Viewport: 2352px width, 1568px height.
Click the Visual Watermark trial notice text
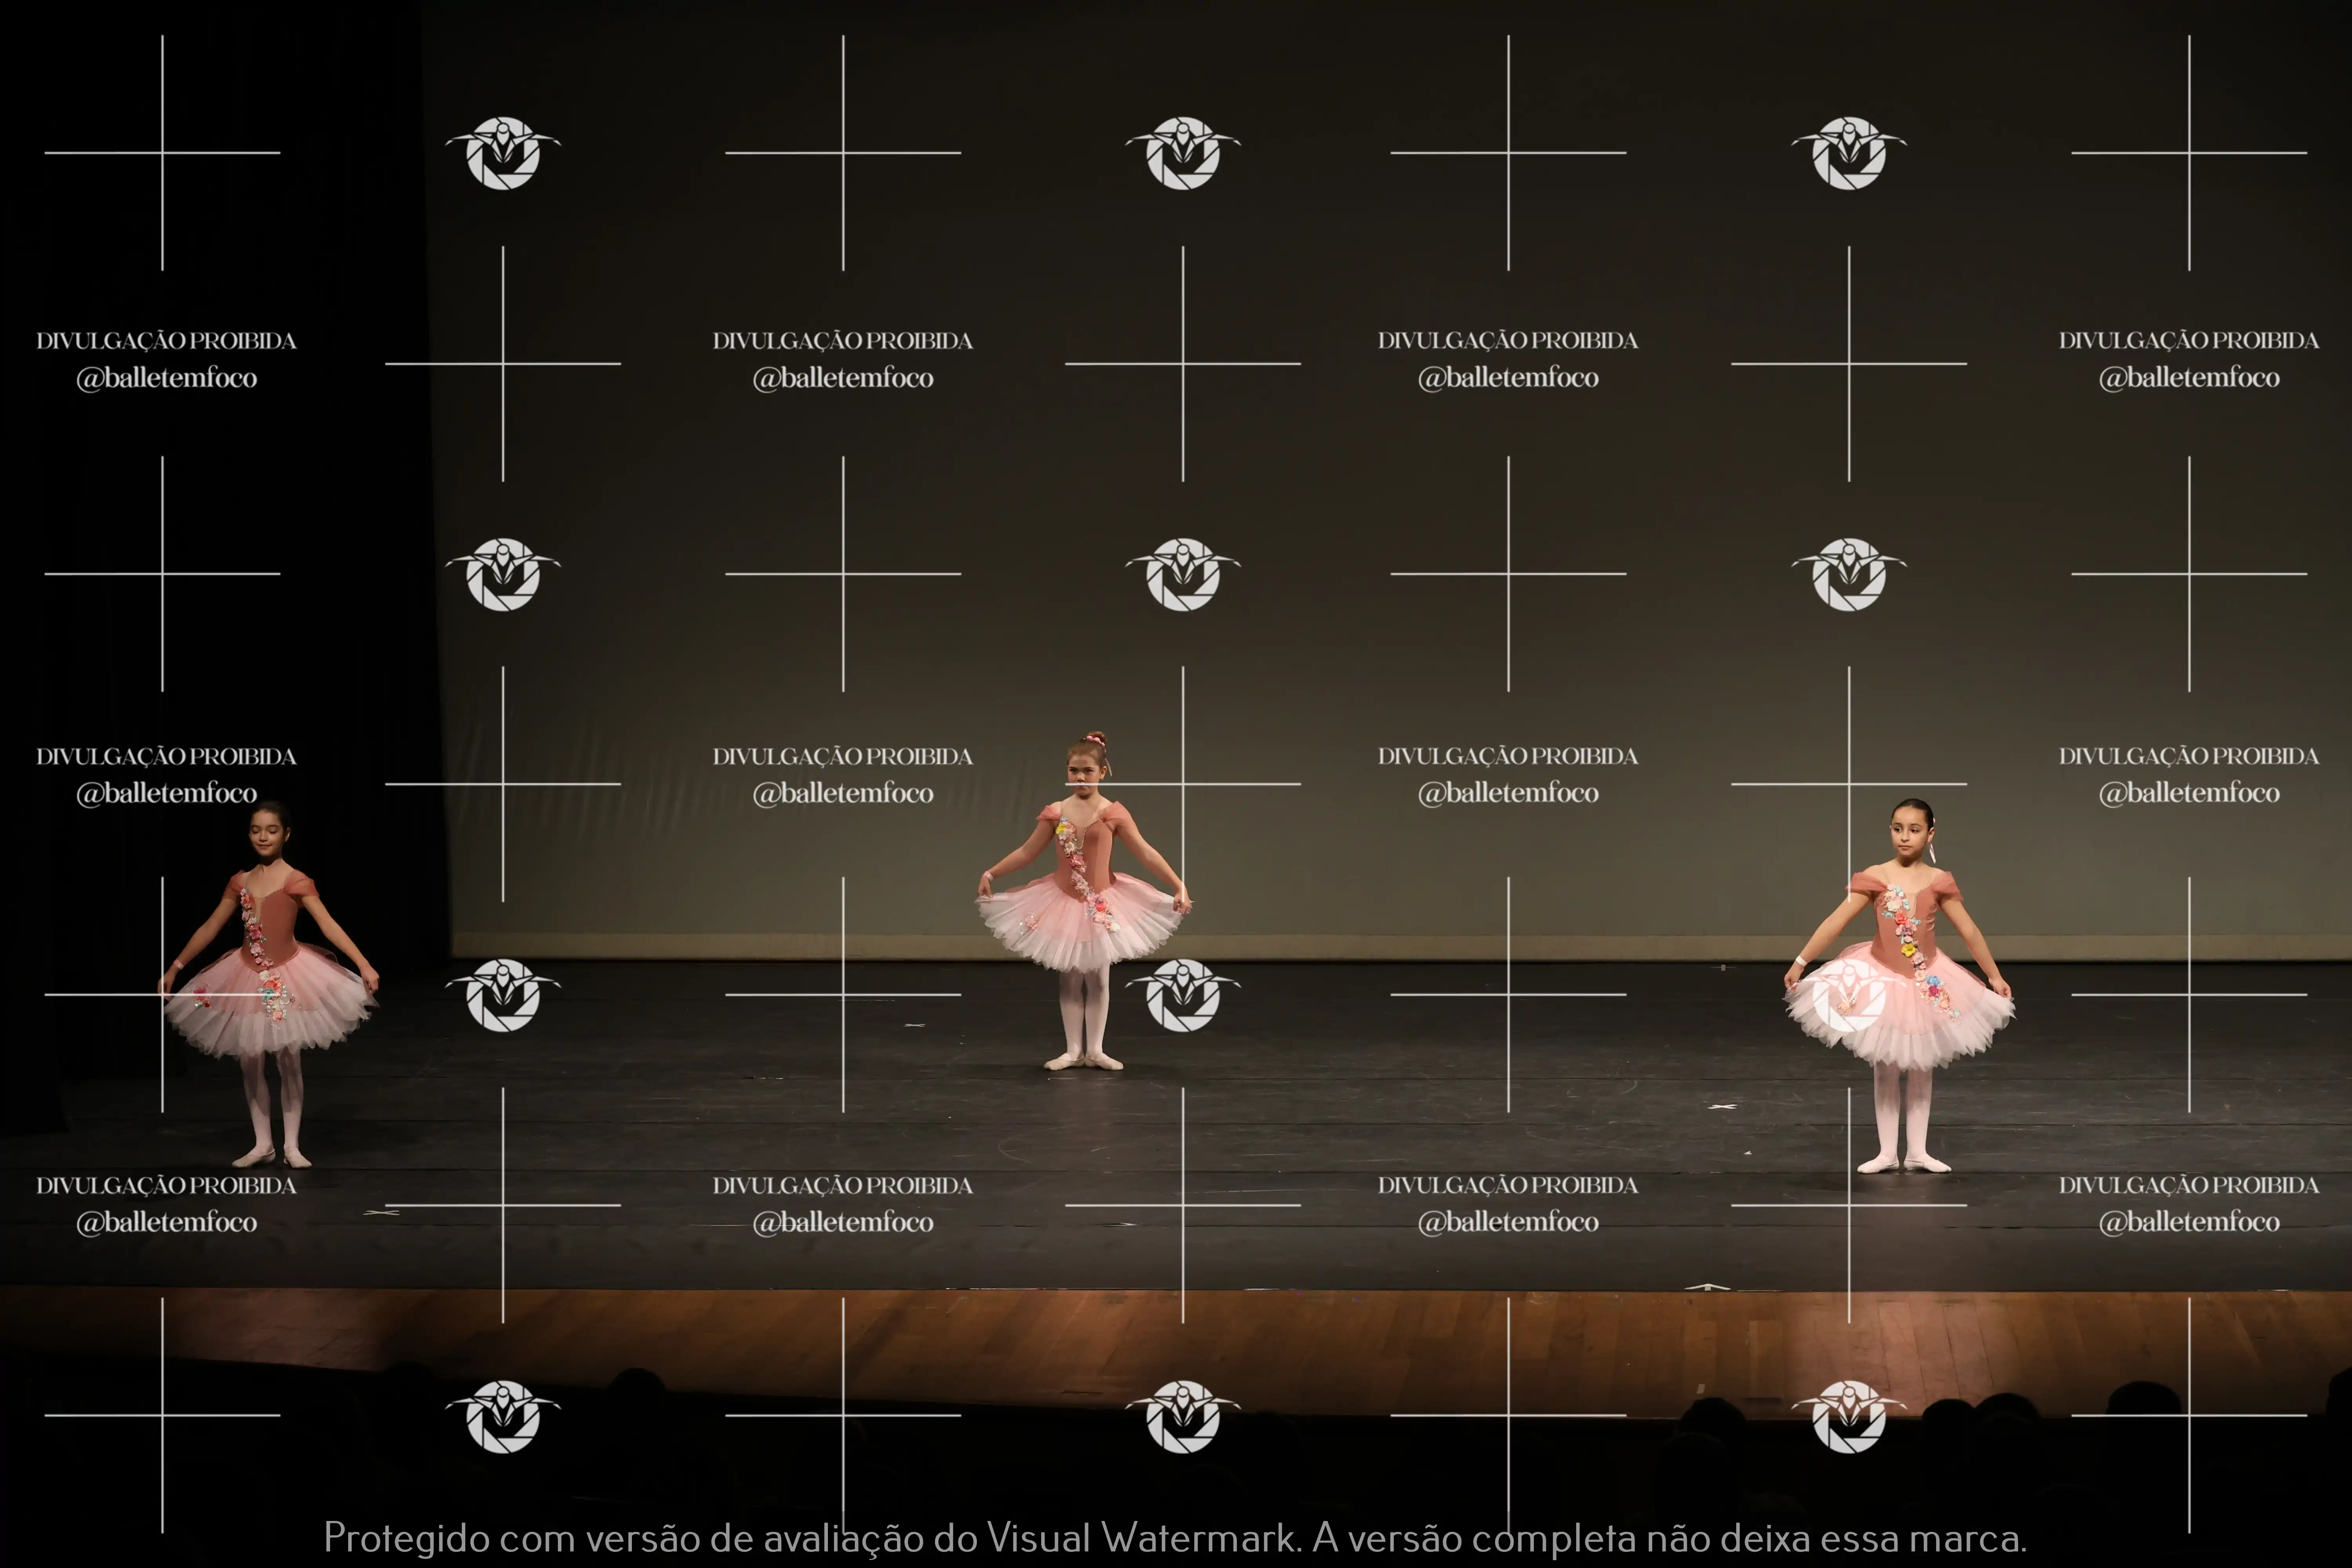(1175, 1537)
